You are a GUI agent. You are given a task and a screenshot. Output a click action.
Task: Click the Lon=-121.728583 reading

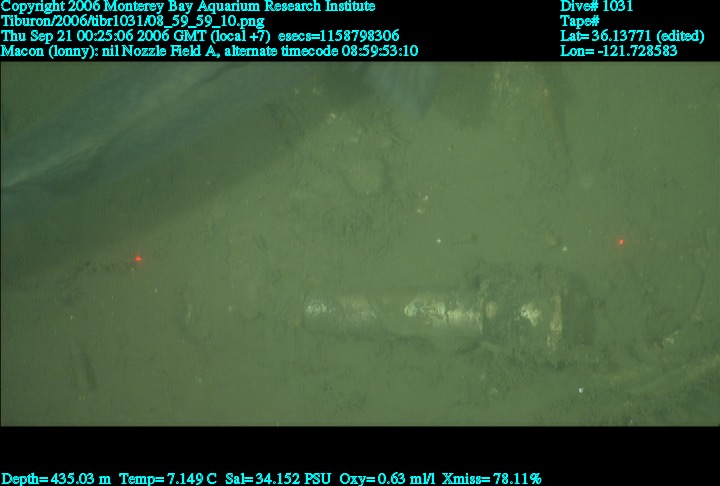(619, 51)
